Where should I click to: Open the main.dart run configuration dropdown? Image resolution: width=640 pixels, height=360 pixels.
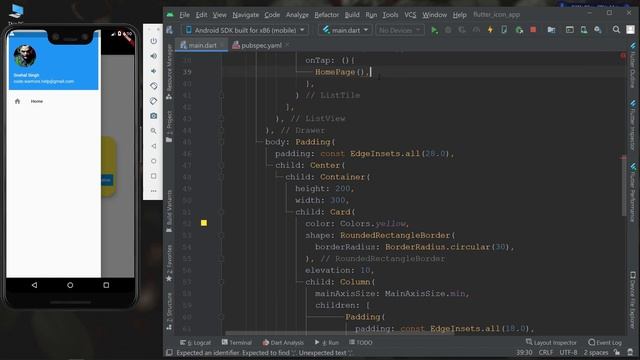coord(345,30)
